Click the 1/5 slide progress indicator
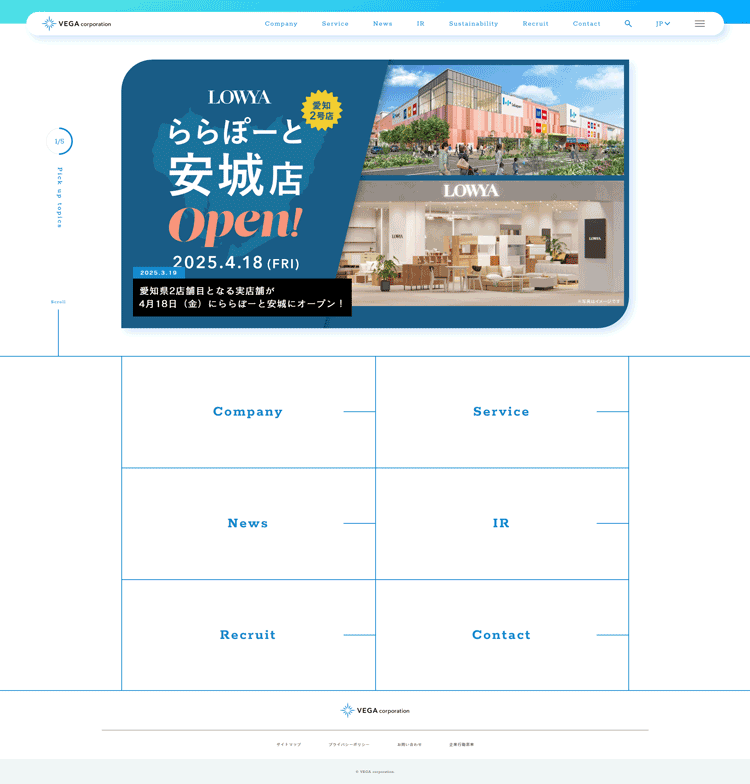 point(60,142)
